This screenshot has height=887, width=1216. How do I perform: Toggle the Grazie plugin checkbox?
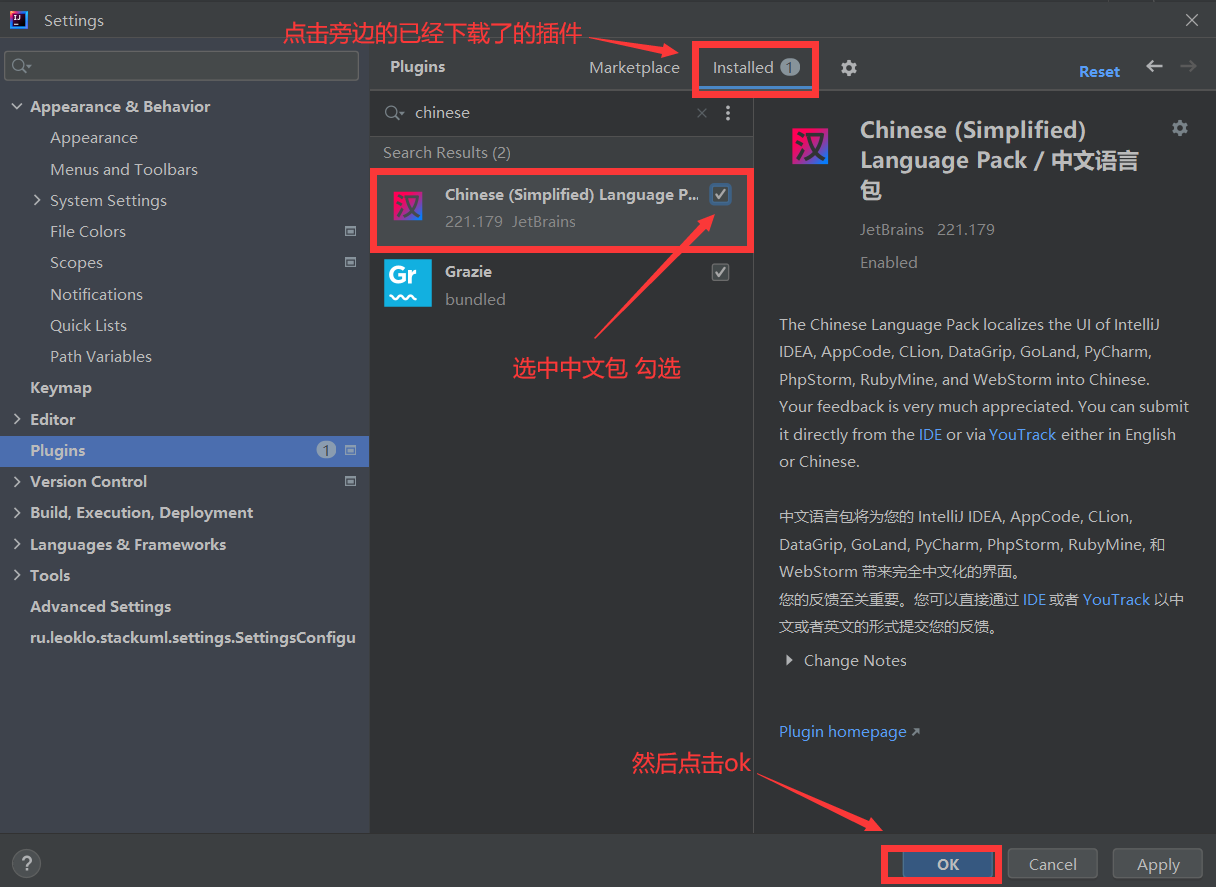720,272
